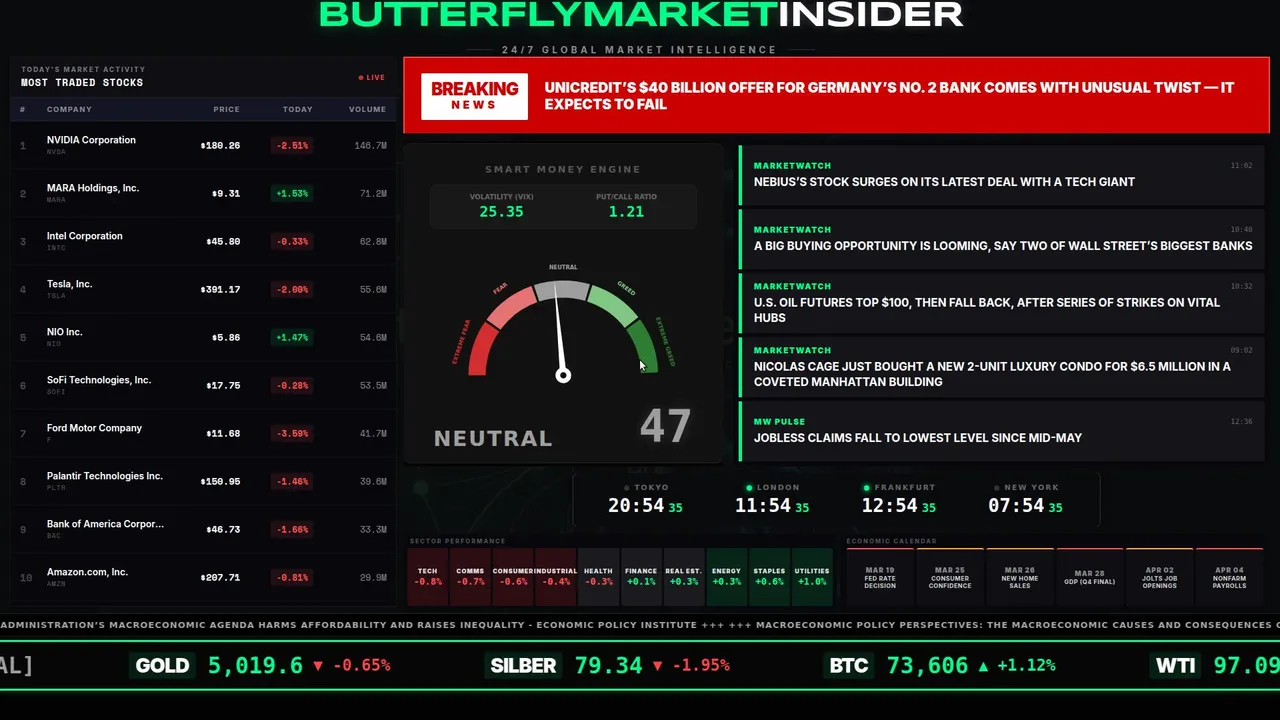Click the Put/Call Ratio 1.21 value
Viewport: 1280px width, 720px height.
pos(626,212)
